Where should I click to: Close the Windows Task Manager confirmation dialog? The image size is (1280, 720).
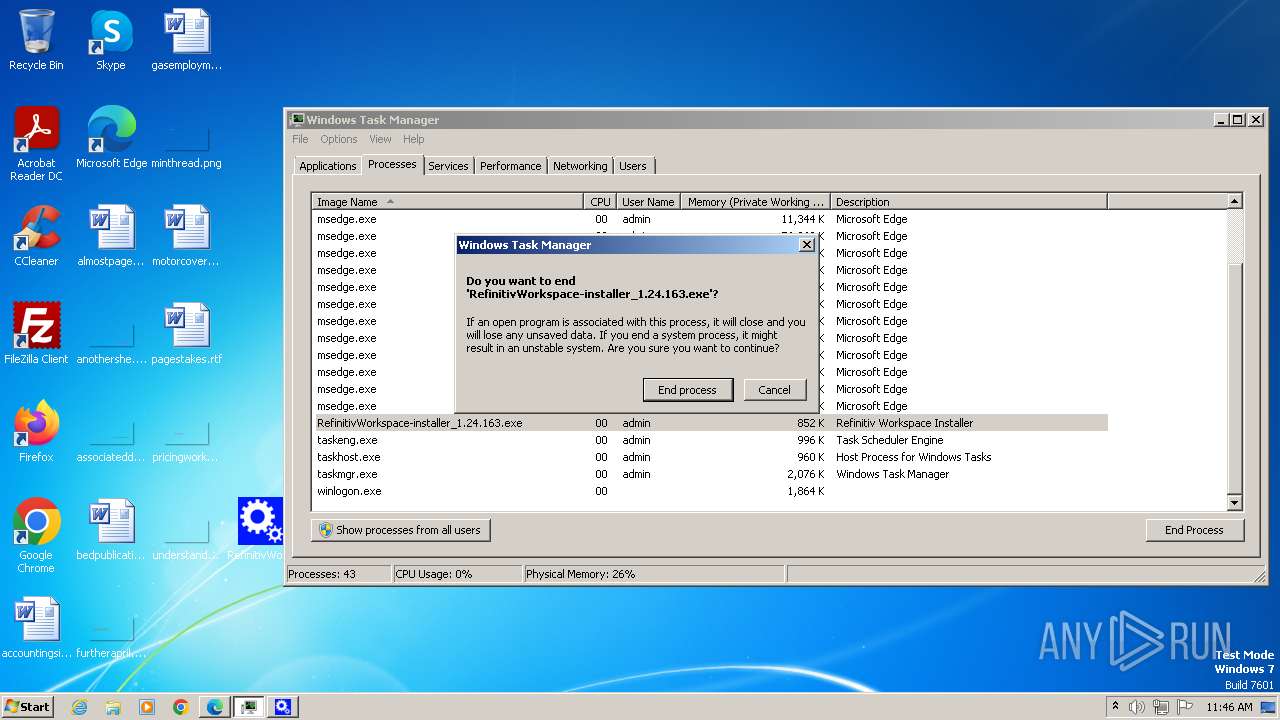coord(807,245)
